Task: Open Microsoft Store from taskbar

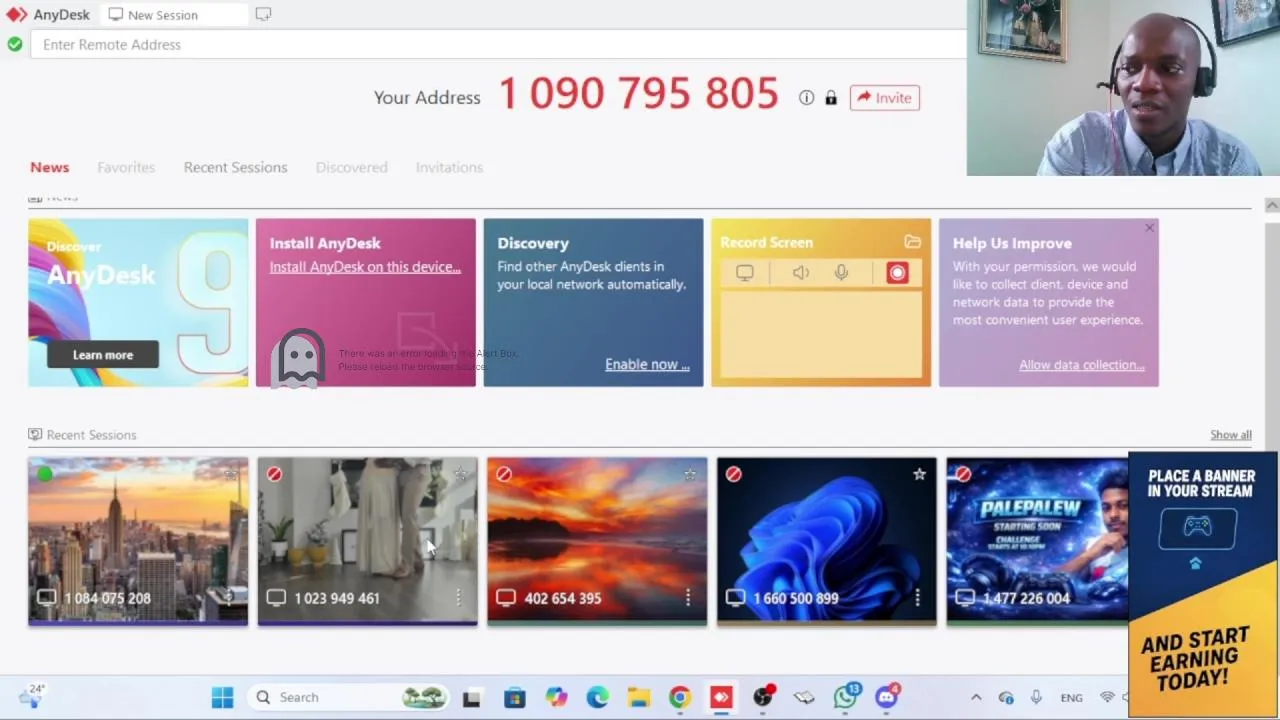Action: (x=514, y=697)
